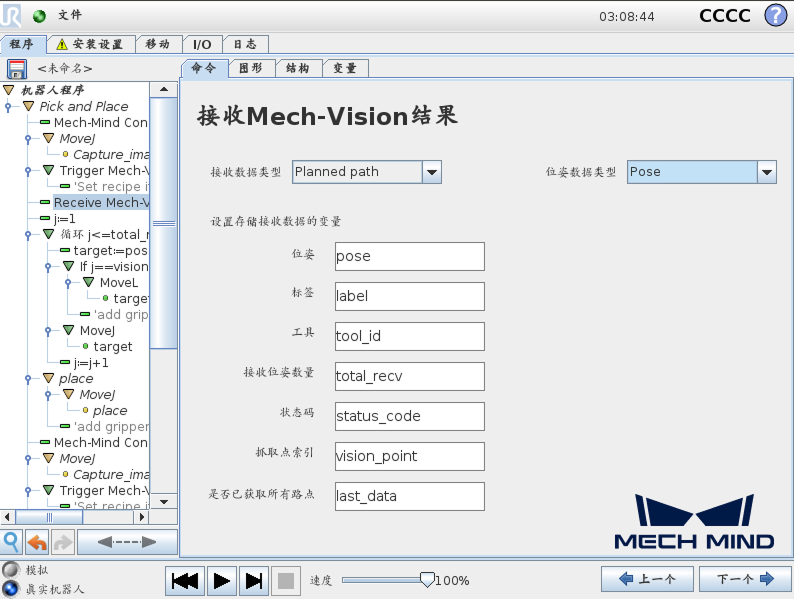Select the 真实机器人 real robot radio button
The height and width of the screenshot is (599, 794).
(x=11, y=589)
